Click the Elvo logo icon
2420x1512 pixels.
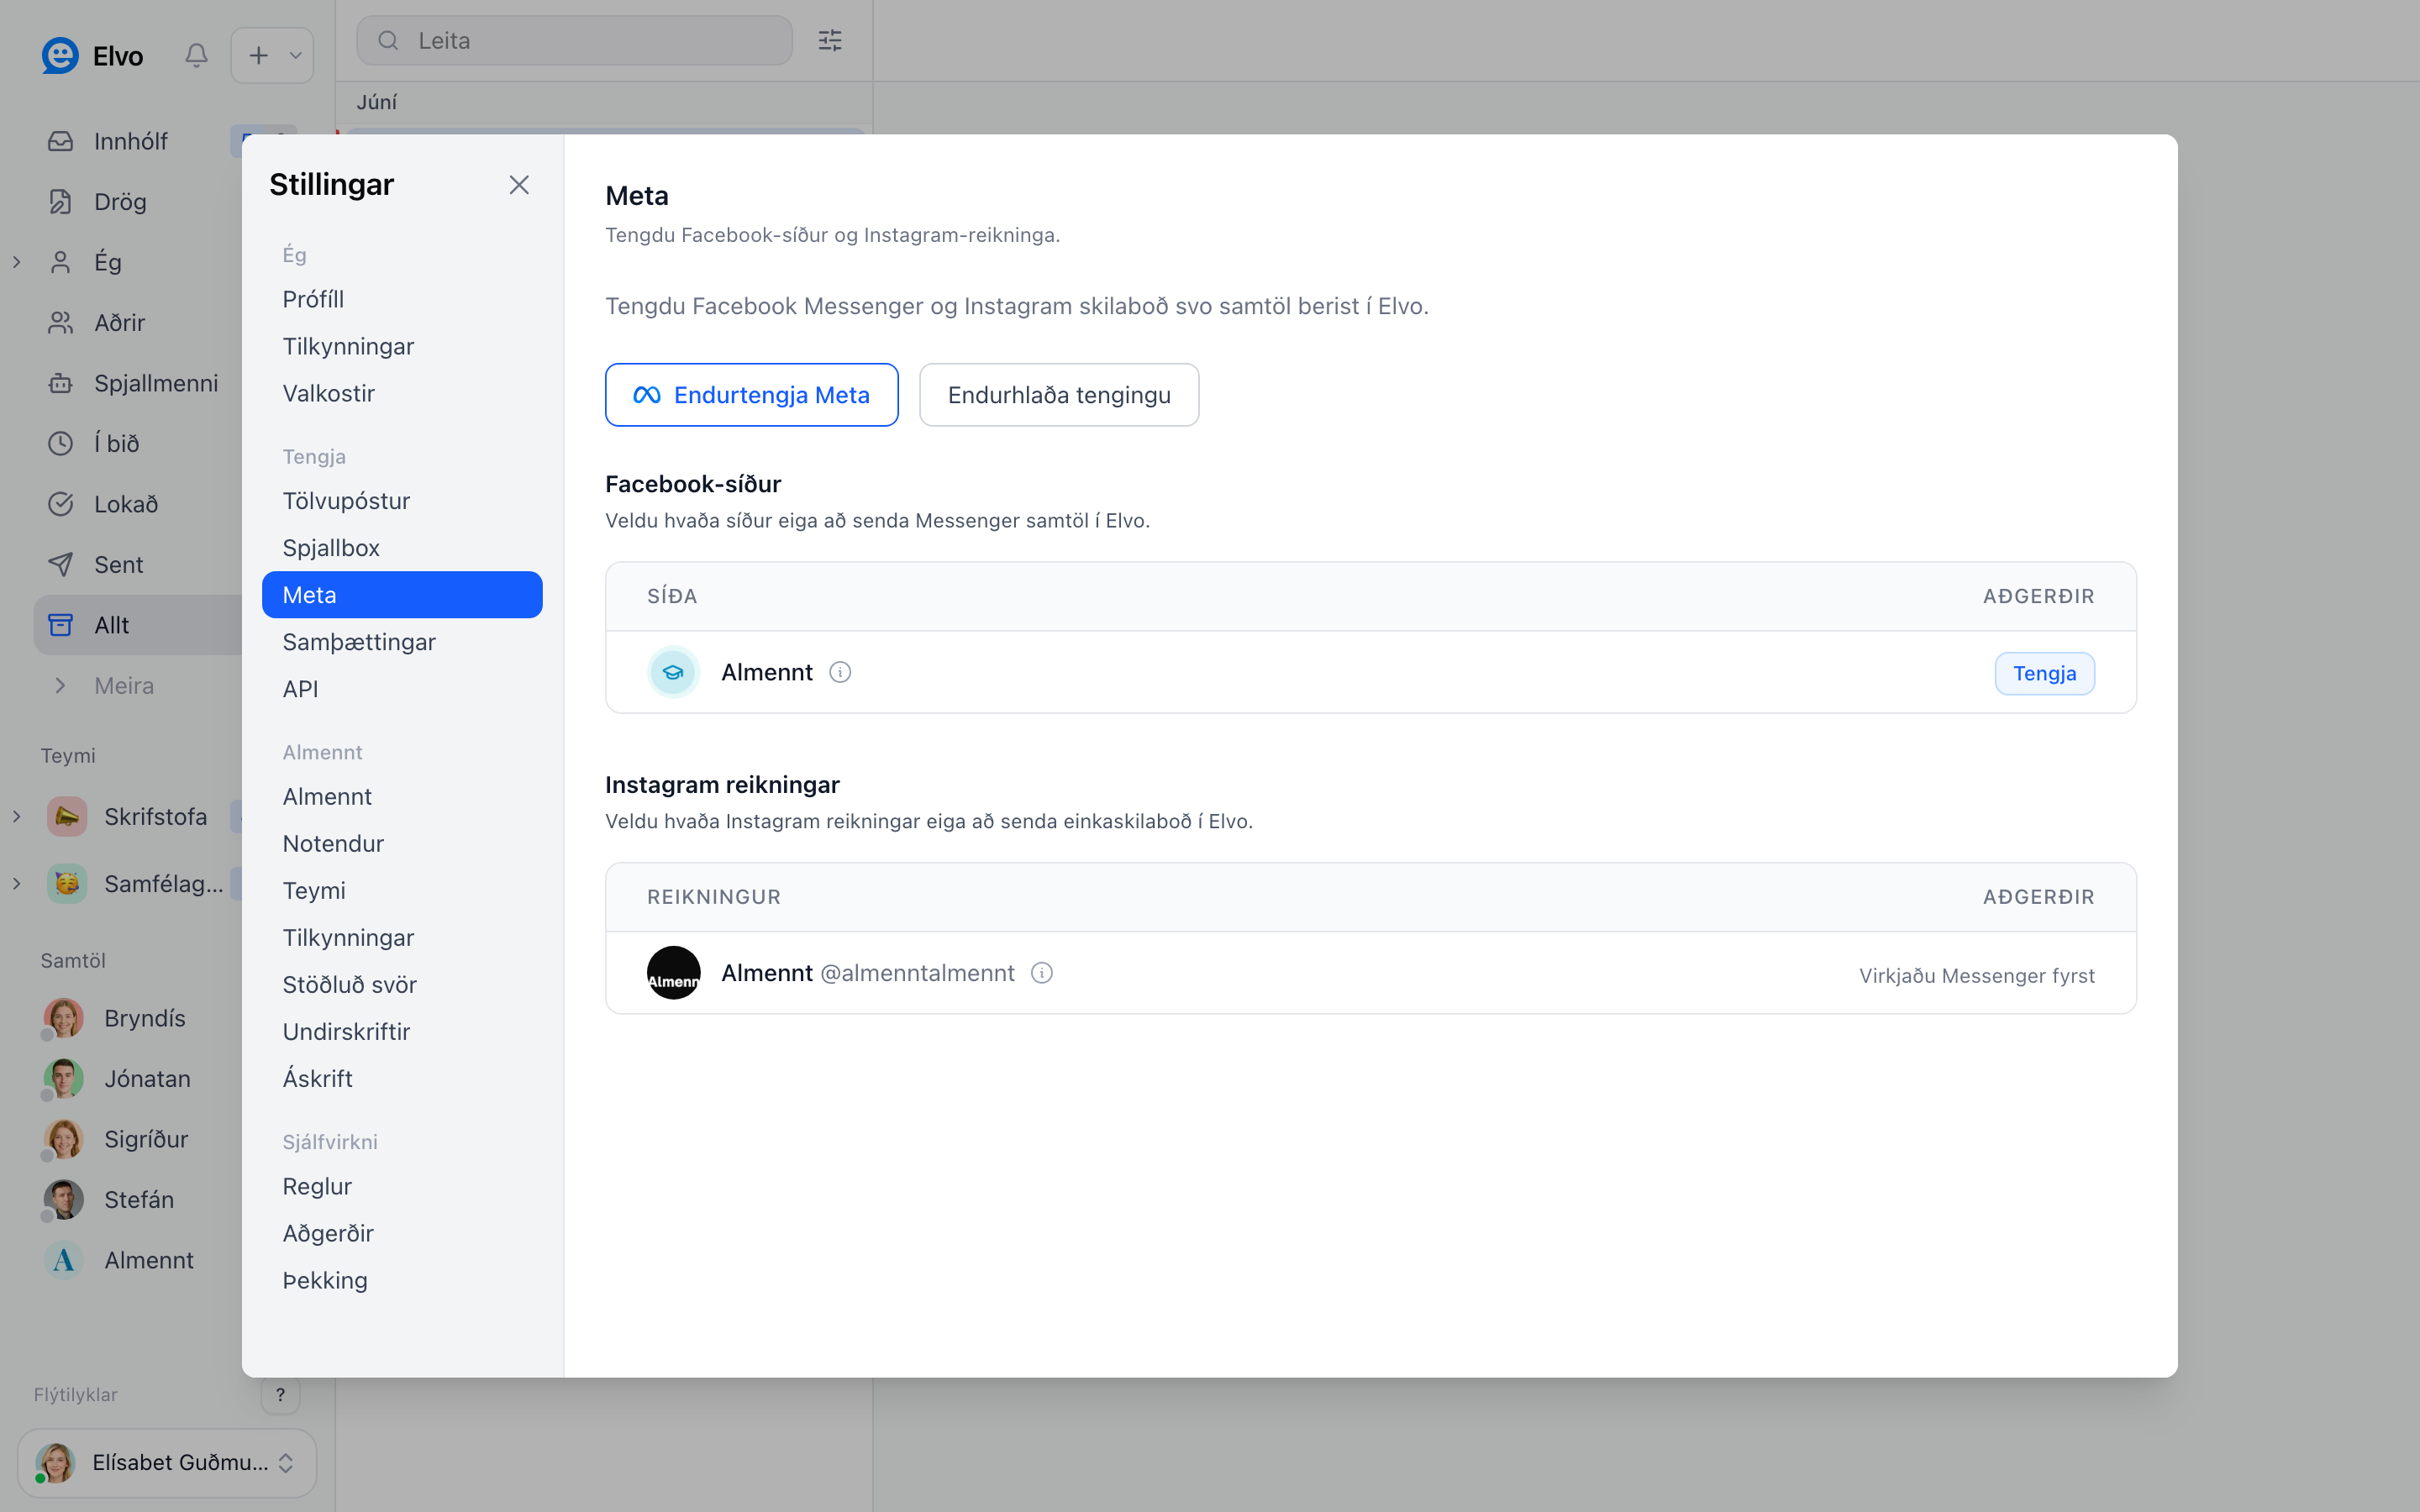click(x=60, y=55)
